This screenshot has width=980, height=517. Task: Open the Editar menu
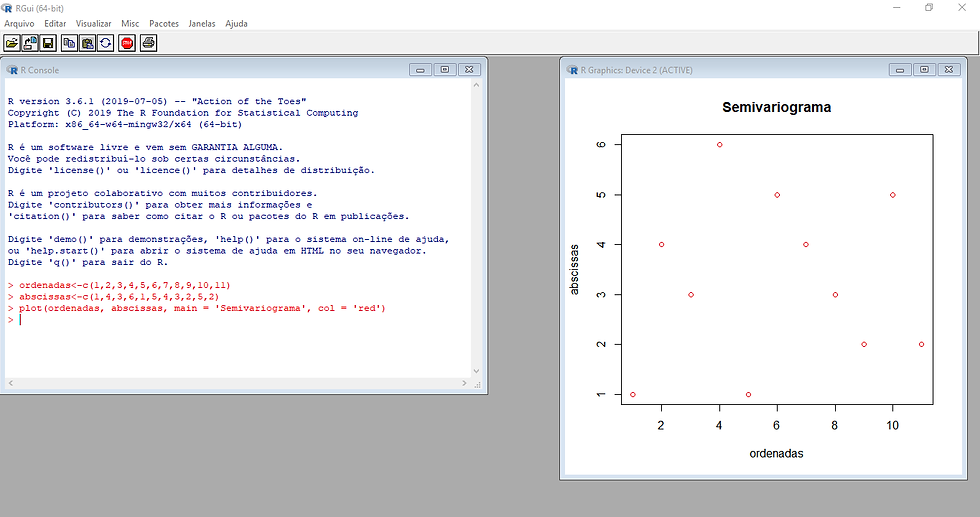pyautogui.click(x=55, y=24)
